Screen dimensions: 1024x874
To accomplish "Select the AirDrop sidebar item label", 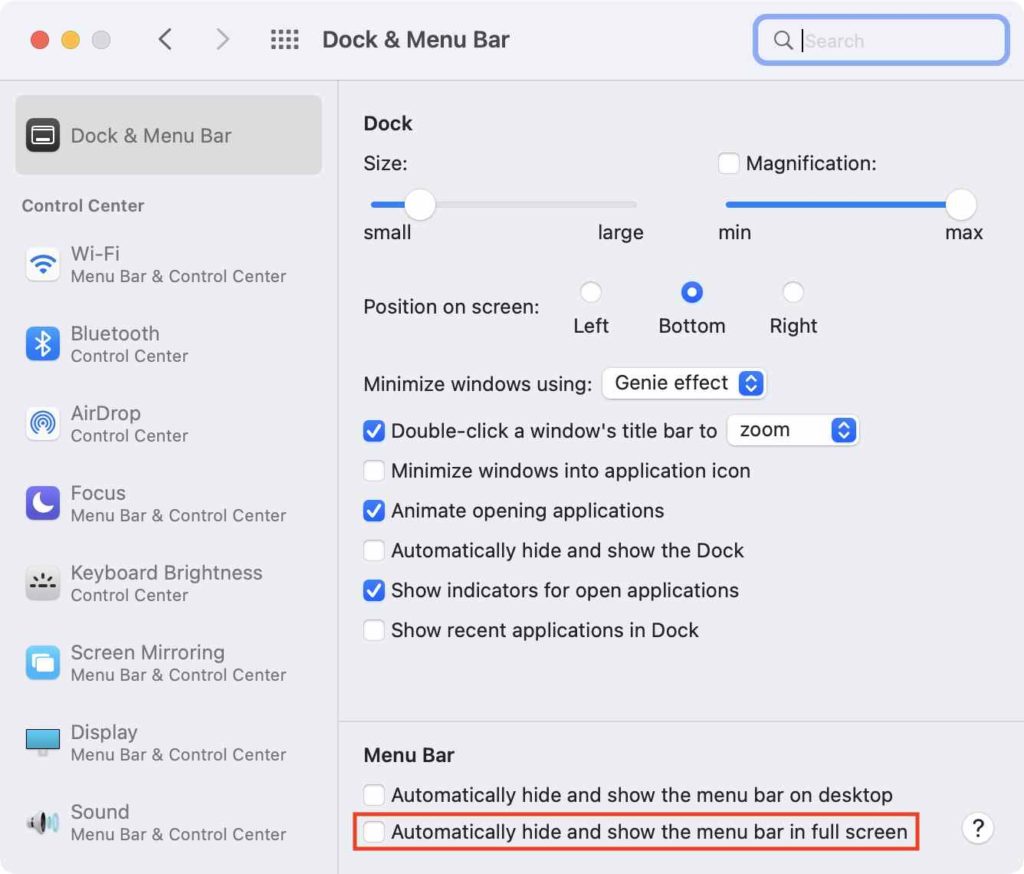I will point(106,413).
